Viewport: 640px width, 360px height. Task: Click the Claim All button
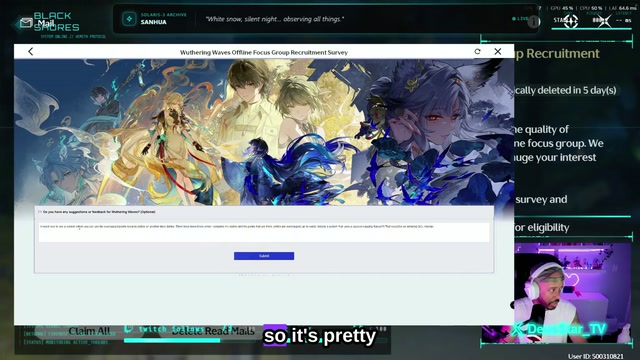tap(89, 331)
